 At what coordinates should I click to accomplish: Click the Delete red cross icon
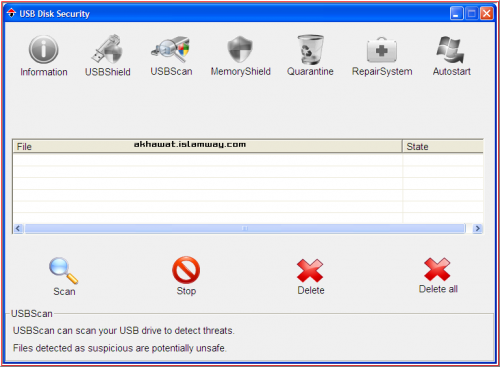310,271
